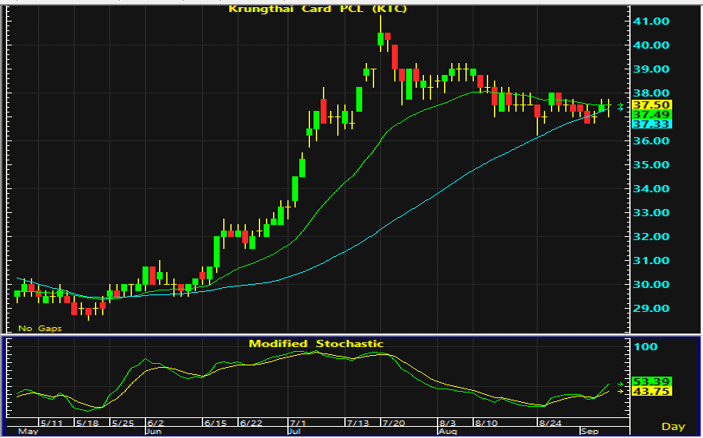Click the 36.00 price axis label

point(651,141)
